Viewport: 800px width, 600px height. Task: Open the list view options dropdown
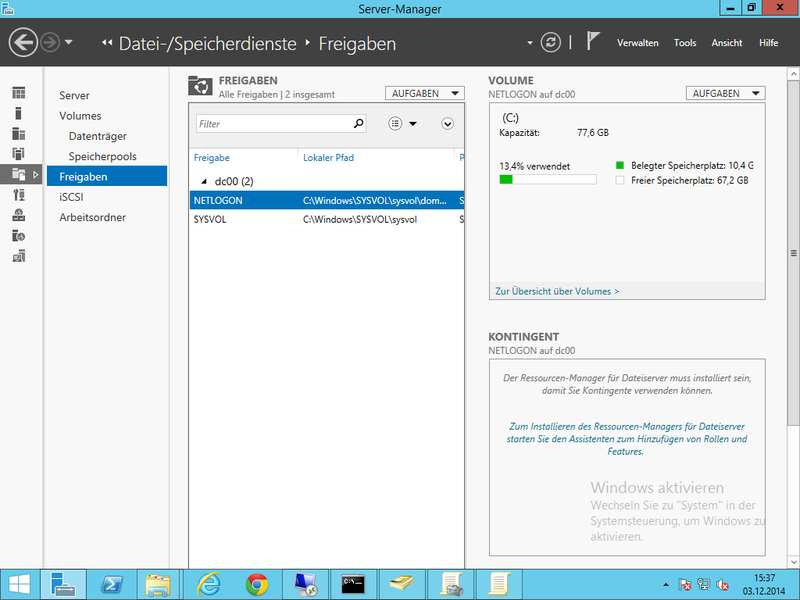point(402,124)
